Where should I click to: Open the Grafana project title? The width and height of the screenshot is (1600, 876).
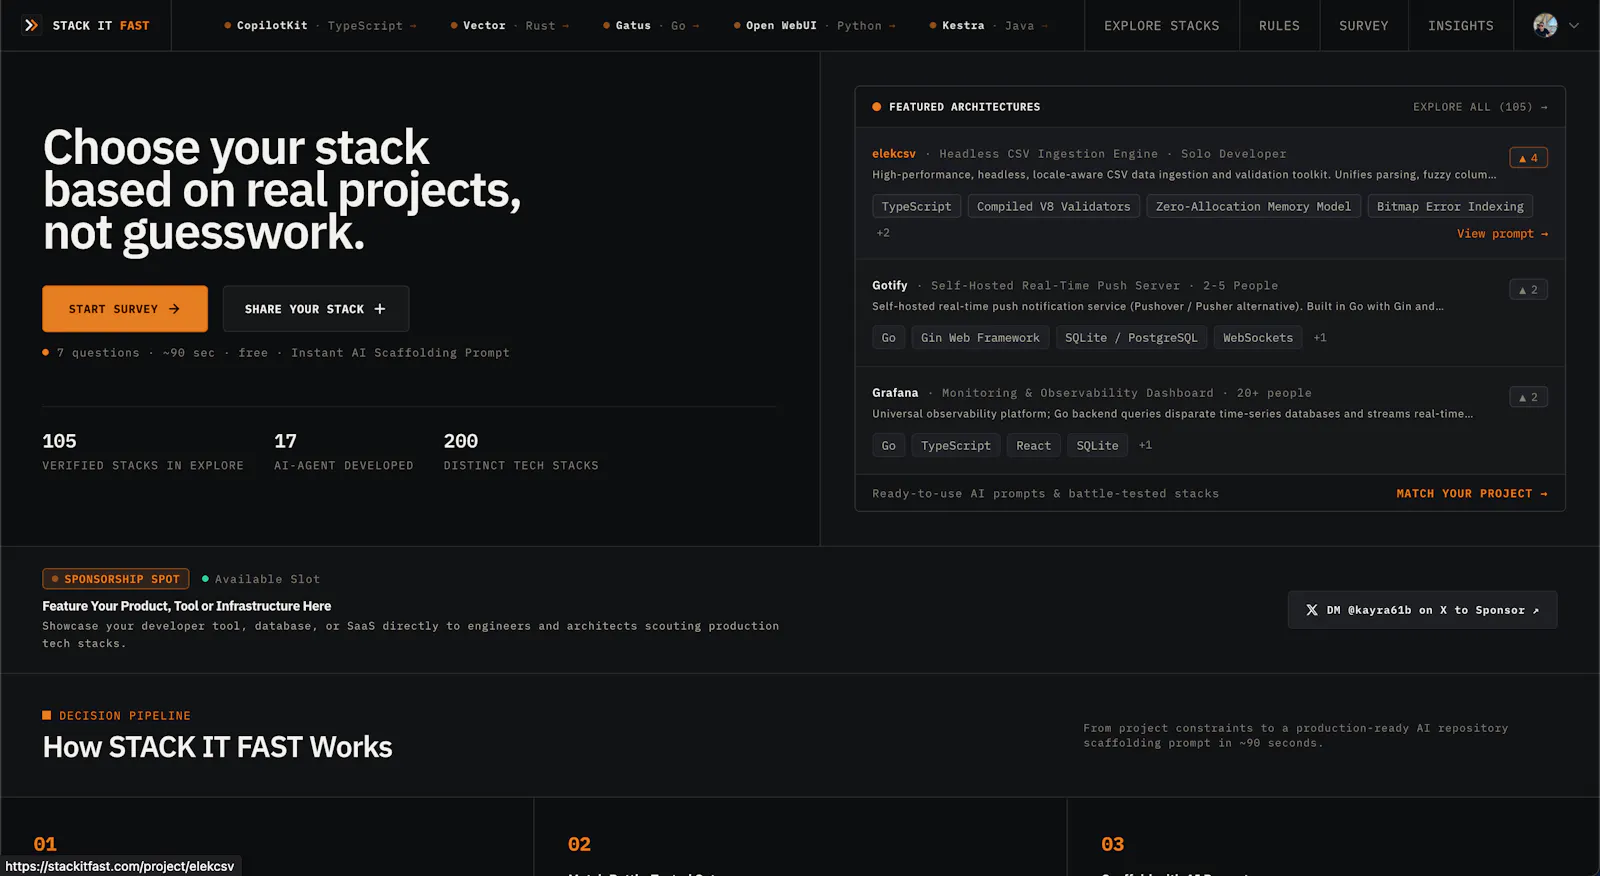tap(895, 393)
